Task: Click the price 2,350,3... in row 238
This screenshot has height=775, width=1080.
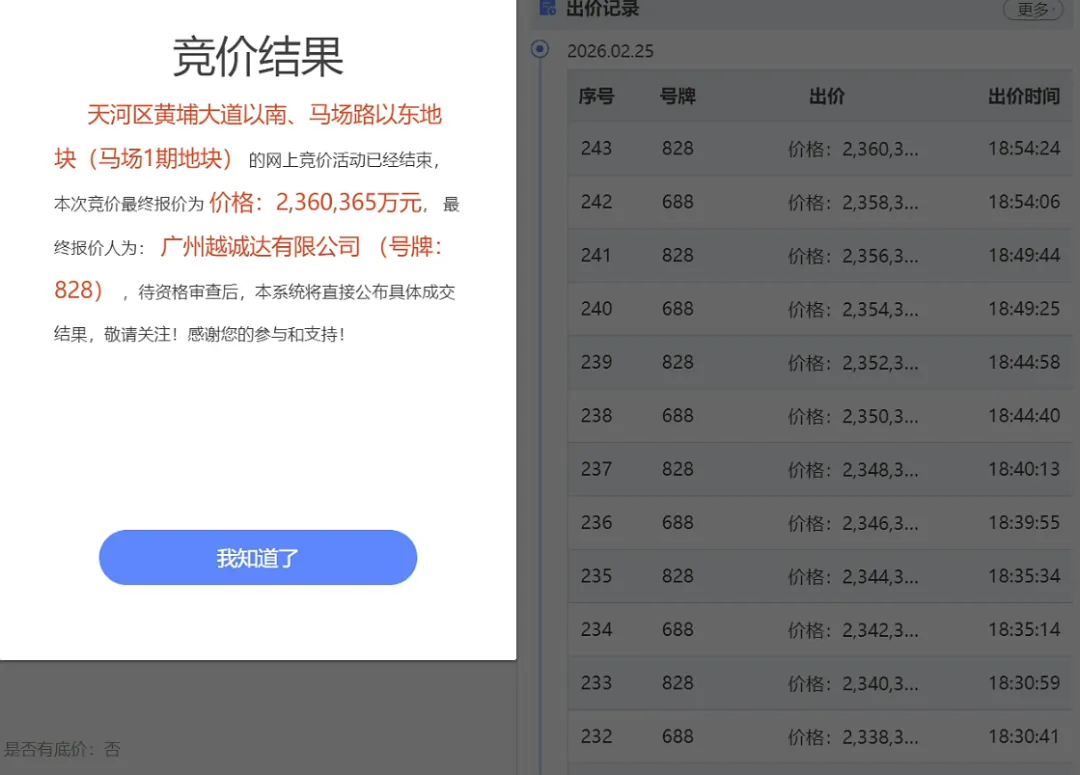Action: [x=853, y=416]
